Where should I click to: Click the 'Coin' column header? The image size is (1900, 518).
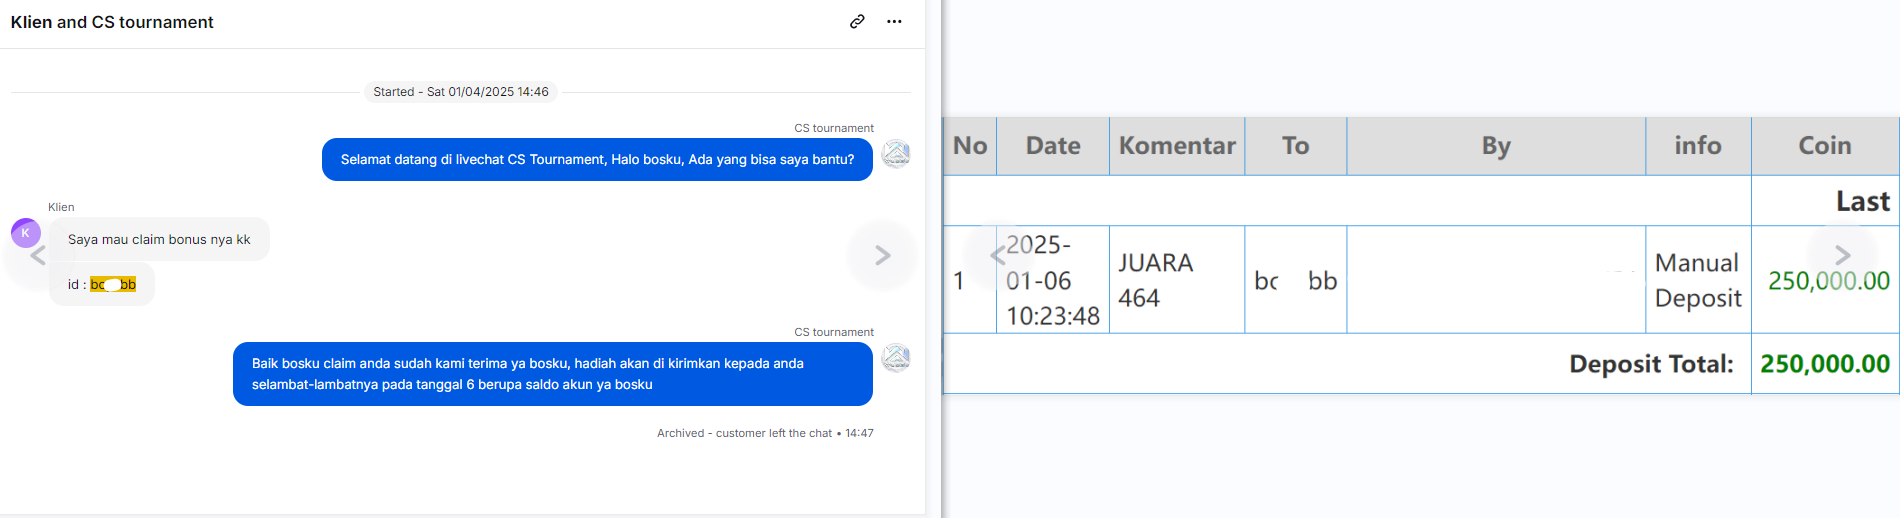click(1825, 146)
